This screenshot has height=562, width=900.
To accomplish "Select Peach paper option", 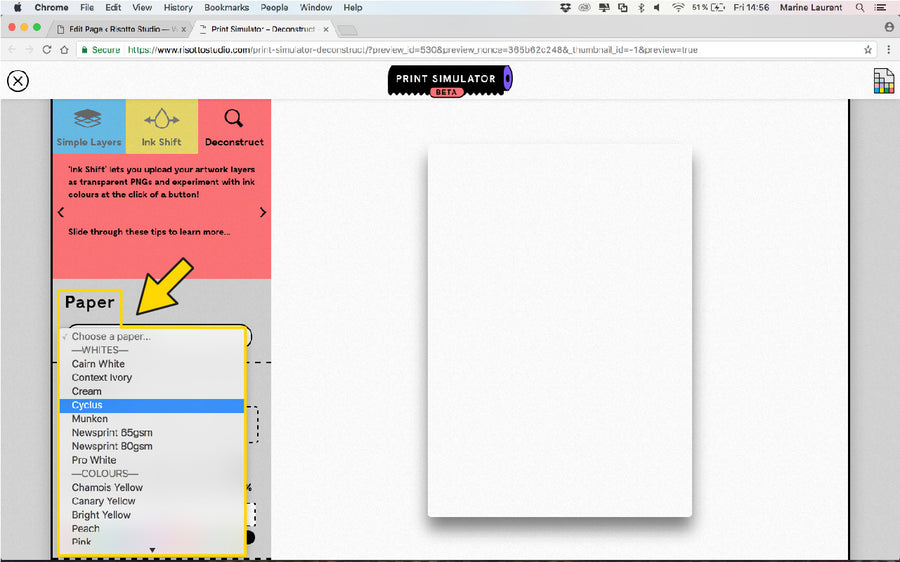I will 152,529.
